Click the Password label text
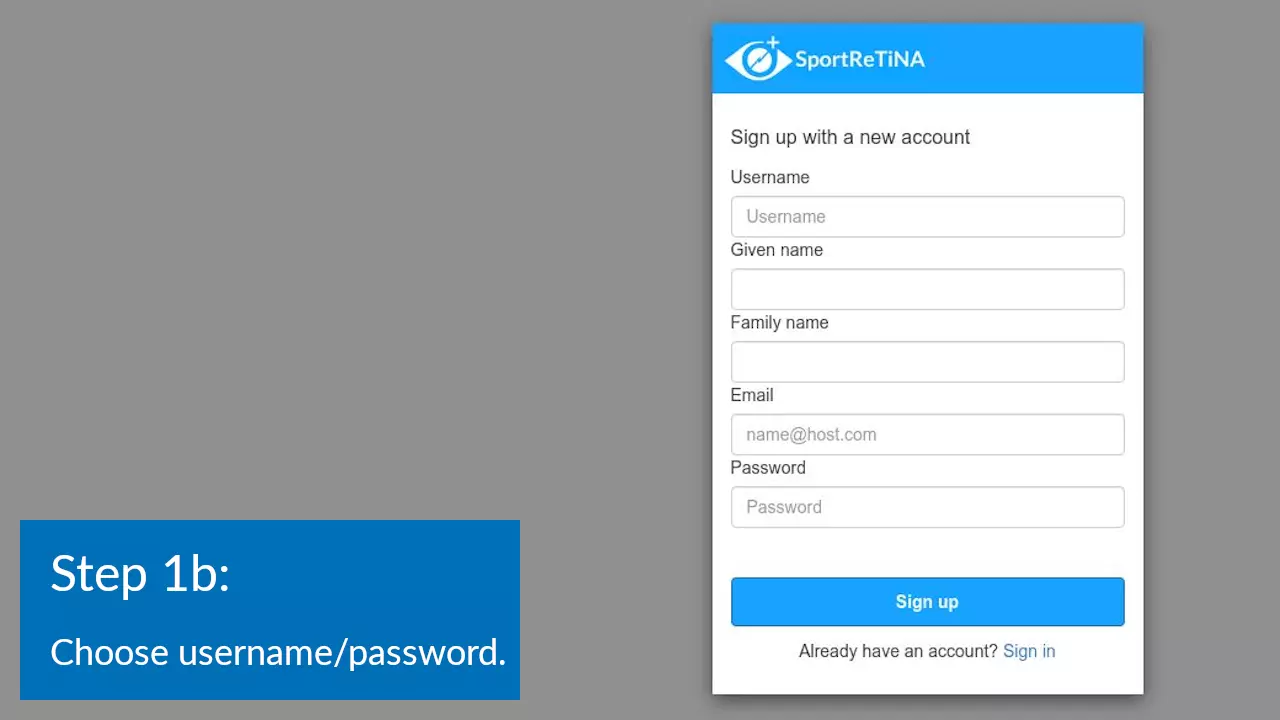The height and width of the screenshot is (720, 1280). coord(768,467)
